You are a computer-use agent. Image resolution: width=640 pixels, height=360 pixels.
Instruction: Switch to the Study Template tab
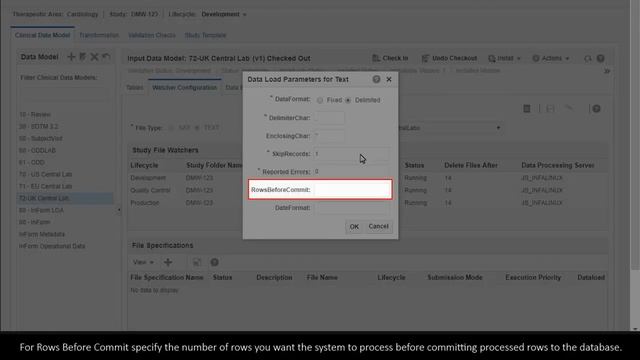tap(205, 35)
